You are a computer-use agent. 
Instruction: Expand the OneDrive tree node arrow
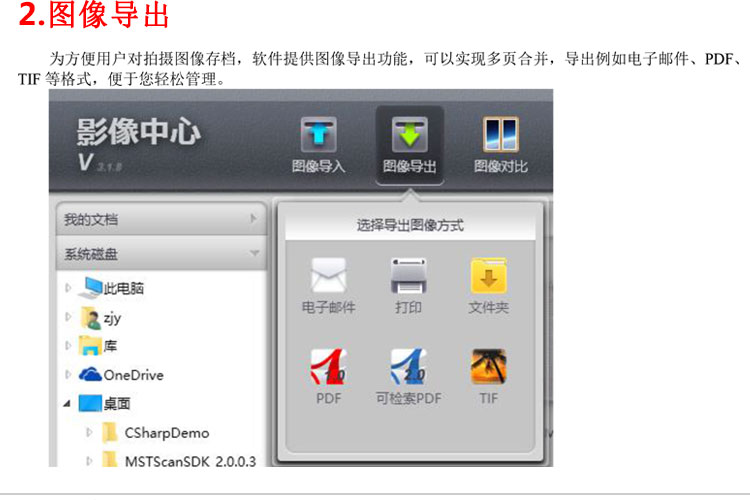69,375
